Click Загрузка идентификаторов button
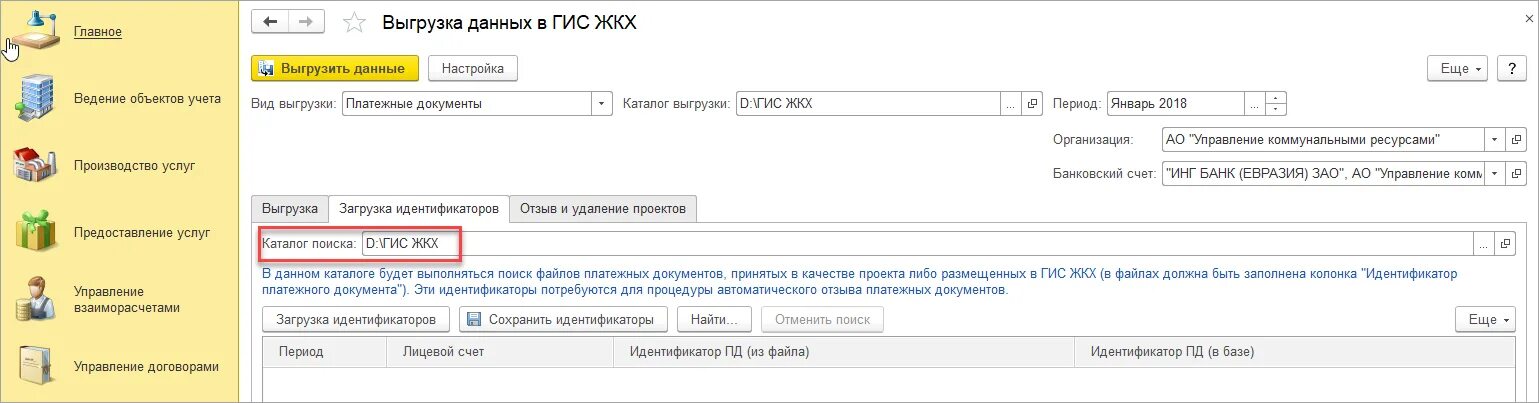This screenshot has height=403, width=1539. [356, 320]
